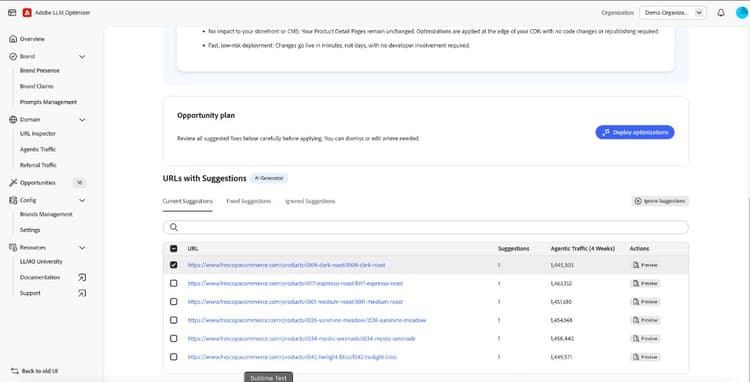Screen dimensions: 750x382
Task: Preview the twilight-bliss URL
Action: [645, 357]
